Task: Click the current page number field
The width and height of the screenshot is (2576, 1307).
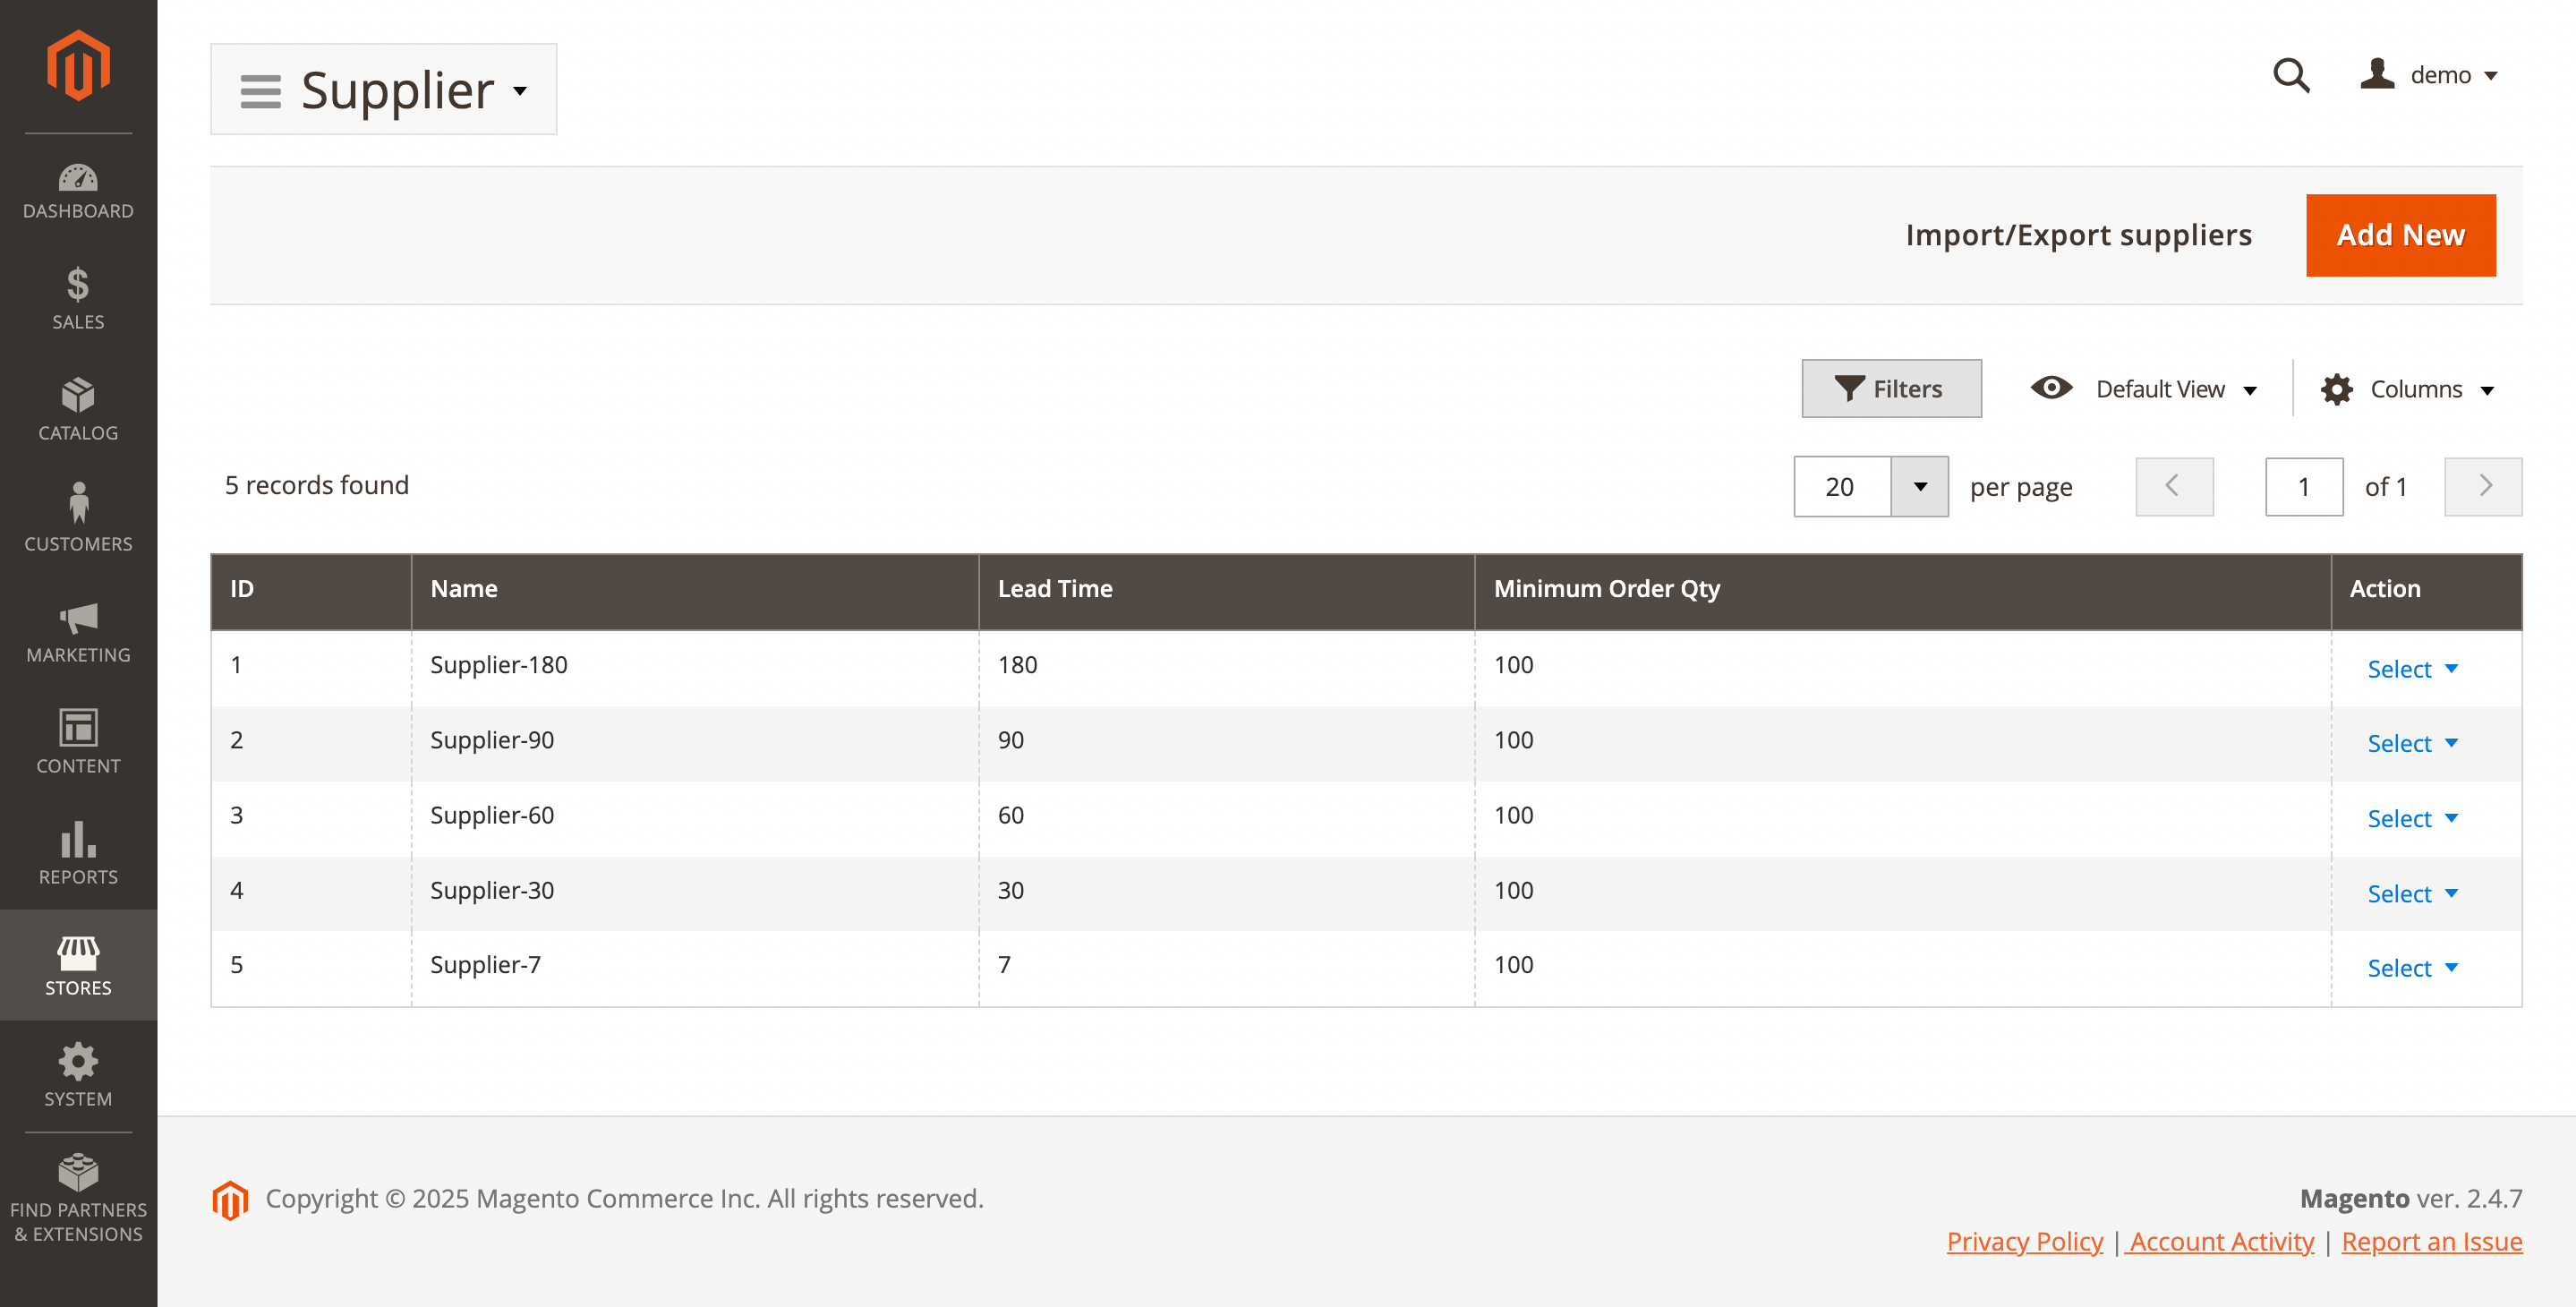Action: point(2303,486)
